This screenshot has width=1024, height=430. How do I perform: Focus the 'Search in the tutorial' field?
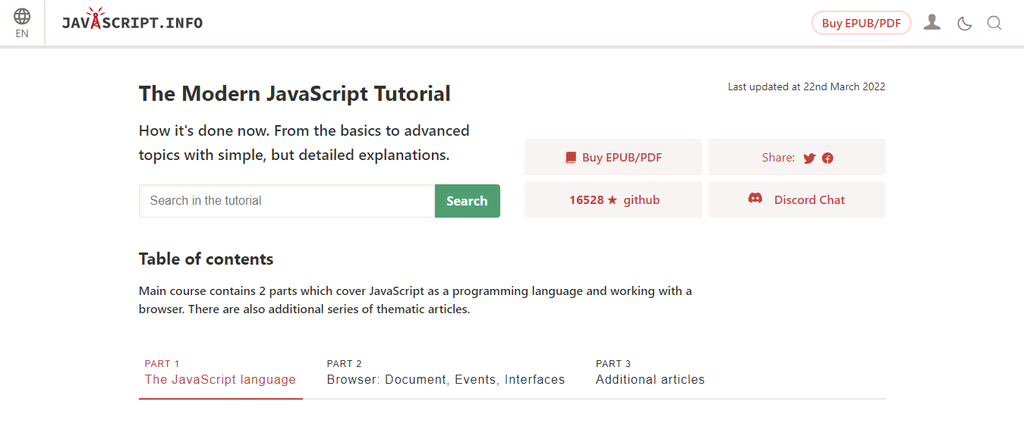[287, 201]
